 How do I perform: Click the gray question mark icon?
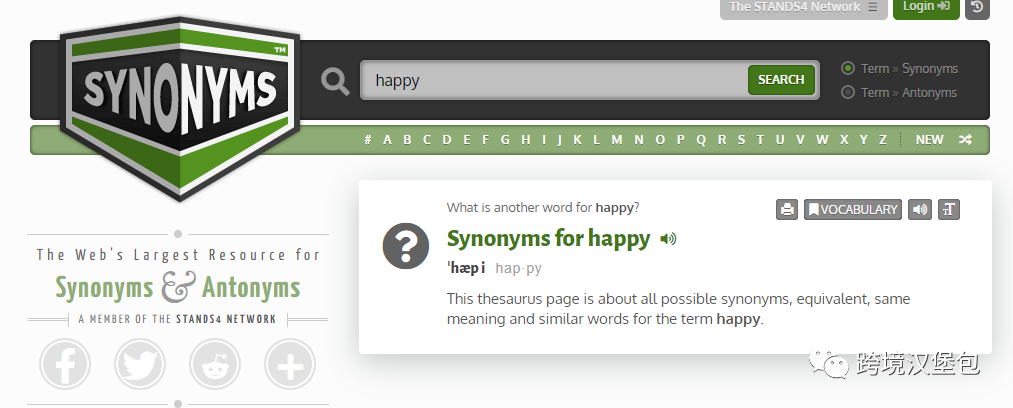[x=406, y=246]
